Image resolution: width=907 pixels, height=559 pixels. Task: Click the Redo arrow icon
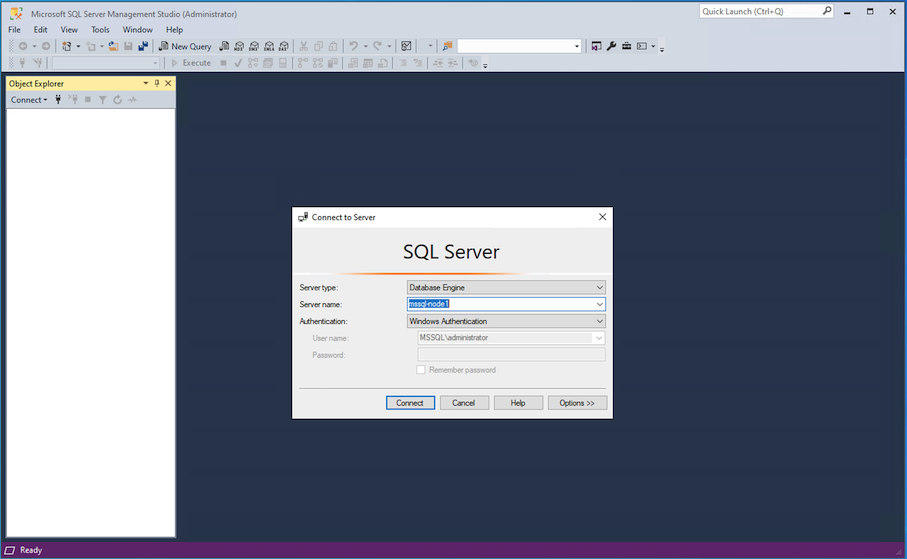click(377, 46)
